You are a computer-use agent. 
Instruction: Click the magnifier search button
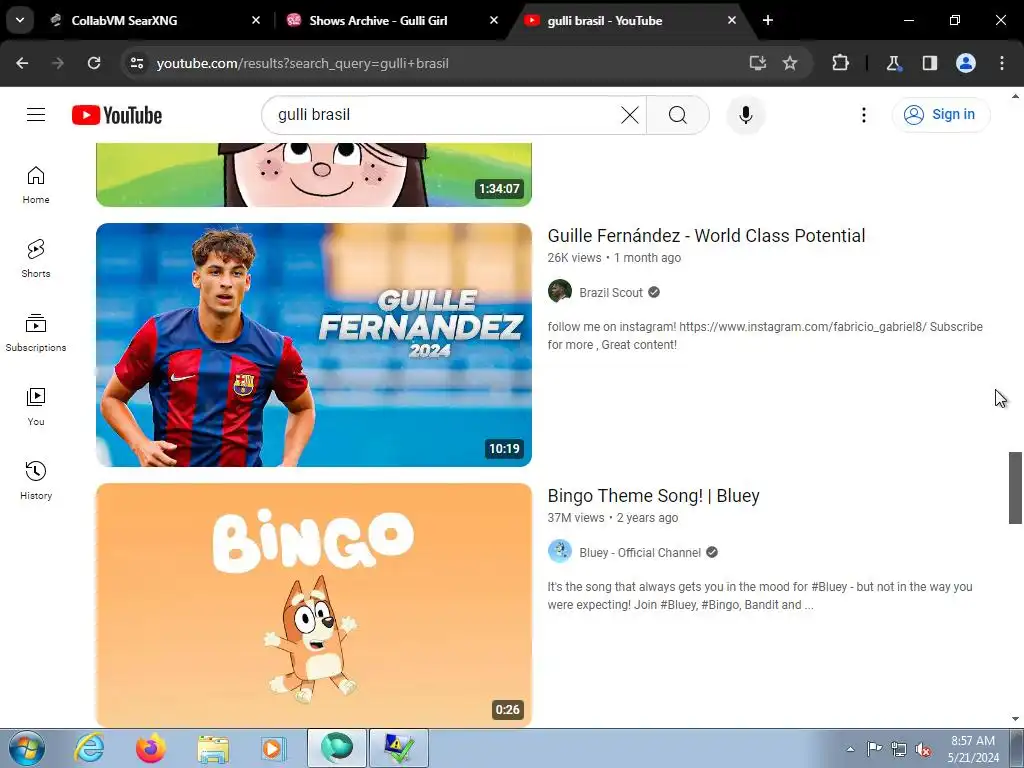(x=678, y=115)
